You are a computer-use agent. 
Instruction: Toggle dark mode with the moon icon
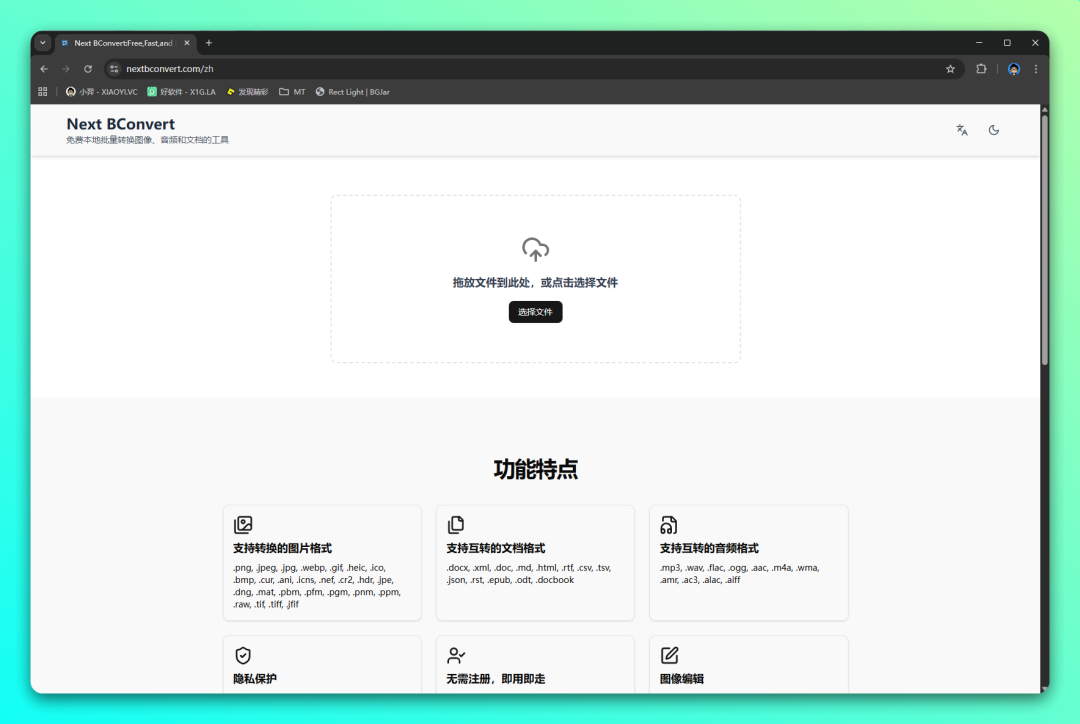pos(994,130)
